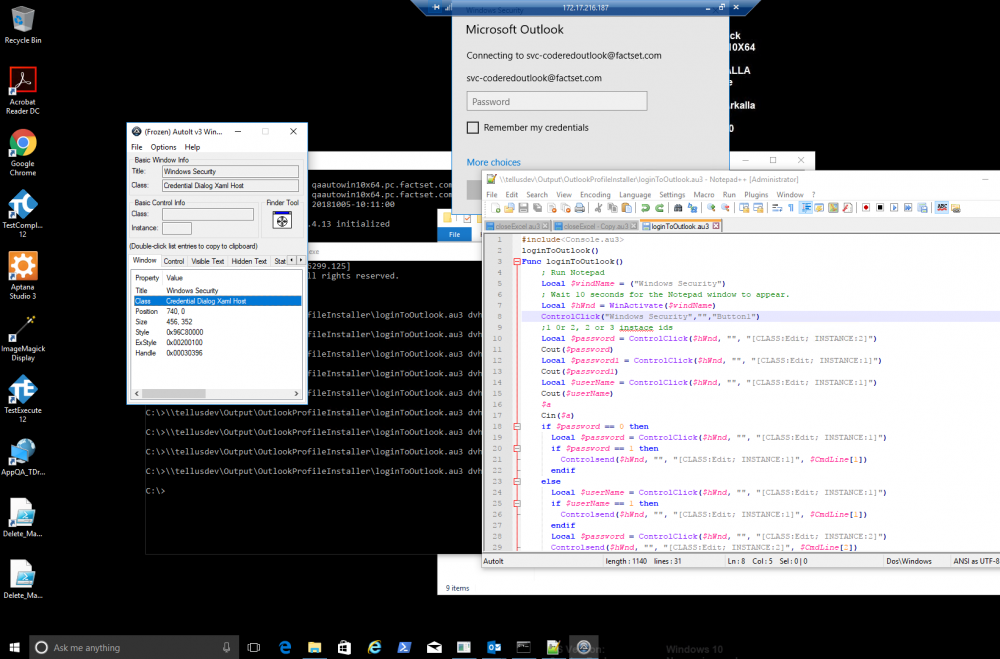Switch to closeExcel.au3 tab in Notepad++
The width and height of the screenshot is (1000, 659).
coord(517,226)
